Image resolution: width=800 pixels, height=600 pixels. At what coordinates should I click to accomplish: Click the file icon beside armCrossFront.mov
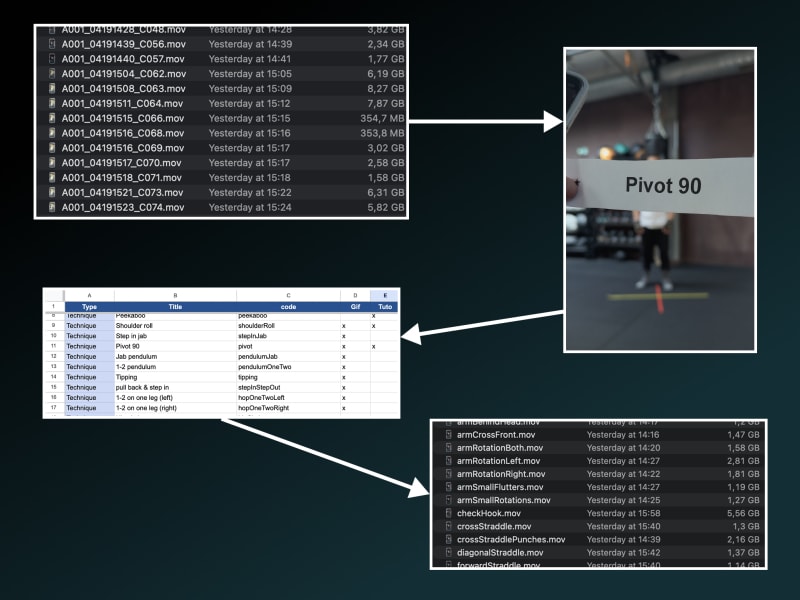coord(448,435)
